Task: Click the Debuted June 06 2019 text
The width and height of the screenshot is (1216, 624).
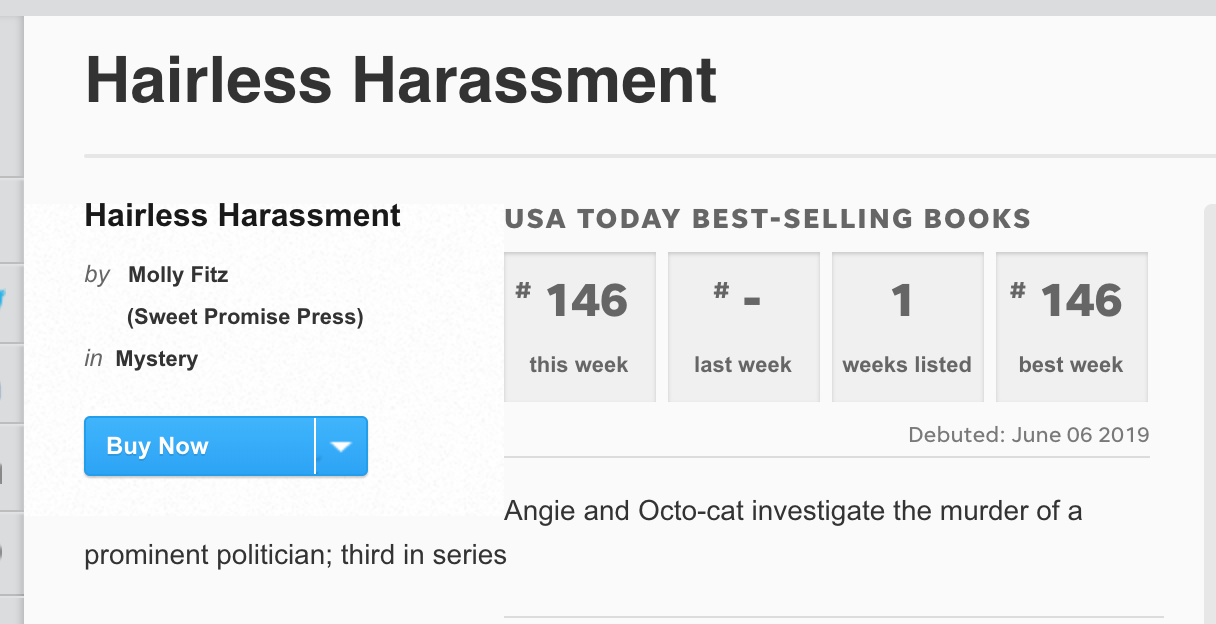Action: 1029,435
